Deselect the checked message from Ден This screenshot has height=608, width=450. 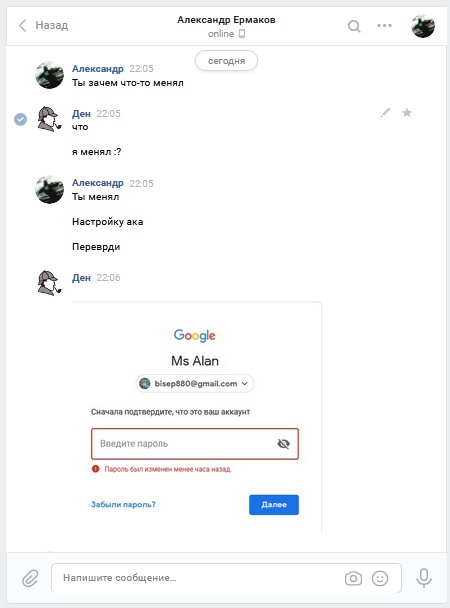(21, 119)
